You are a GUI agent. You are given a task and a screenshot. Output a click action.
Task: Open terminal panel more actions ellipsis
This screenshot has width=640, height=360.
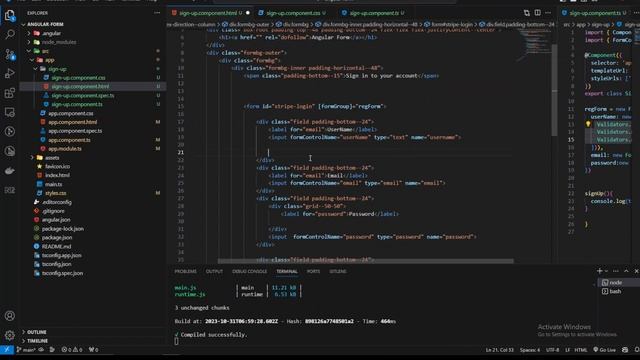tap(616, 271)
